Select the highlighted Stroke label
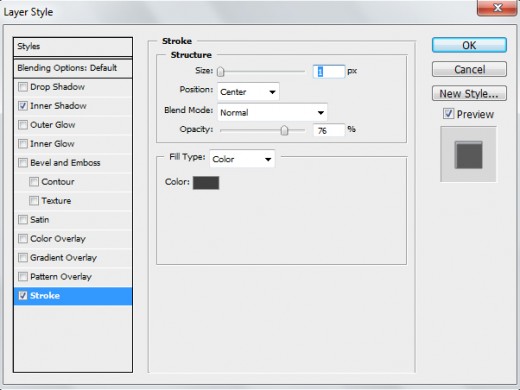Image resolution: width=520 pixels, height=390 pixels. click(x=45, y=296)
